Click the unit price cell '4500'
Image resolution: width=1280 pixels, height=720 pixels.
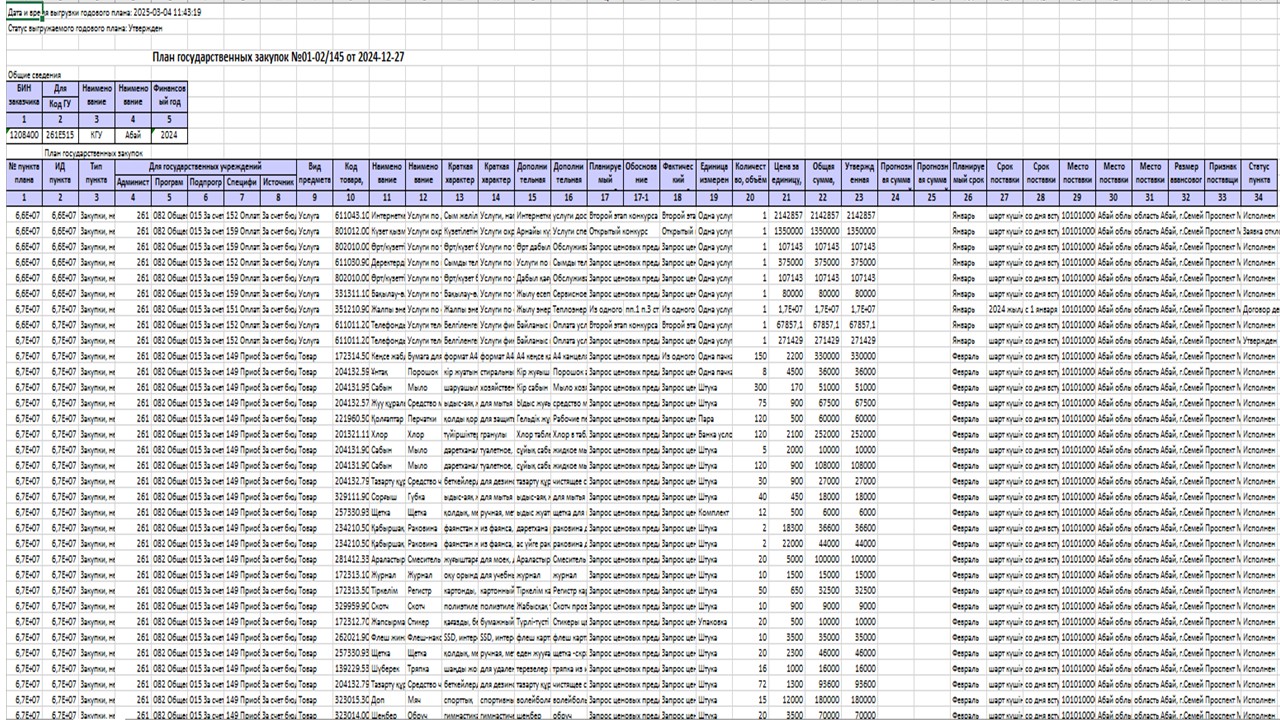[787, 372]
